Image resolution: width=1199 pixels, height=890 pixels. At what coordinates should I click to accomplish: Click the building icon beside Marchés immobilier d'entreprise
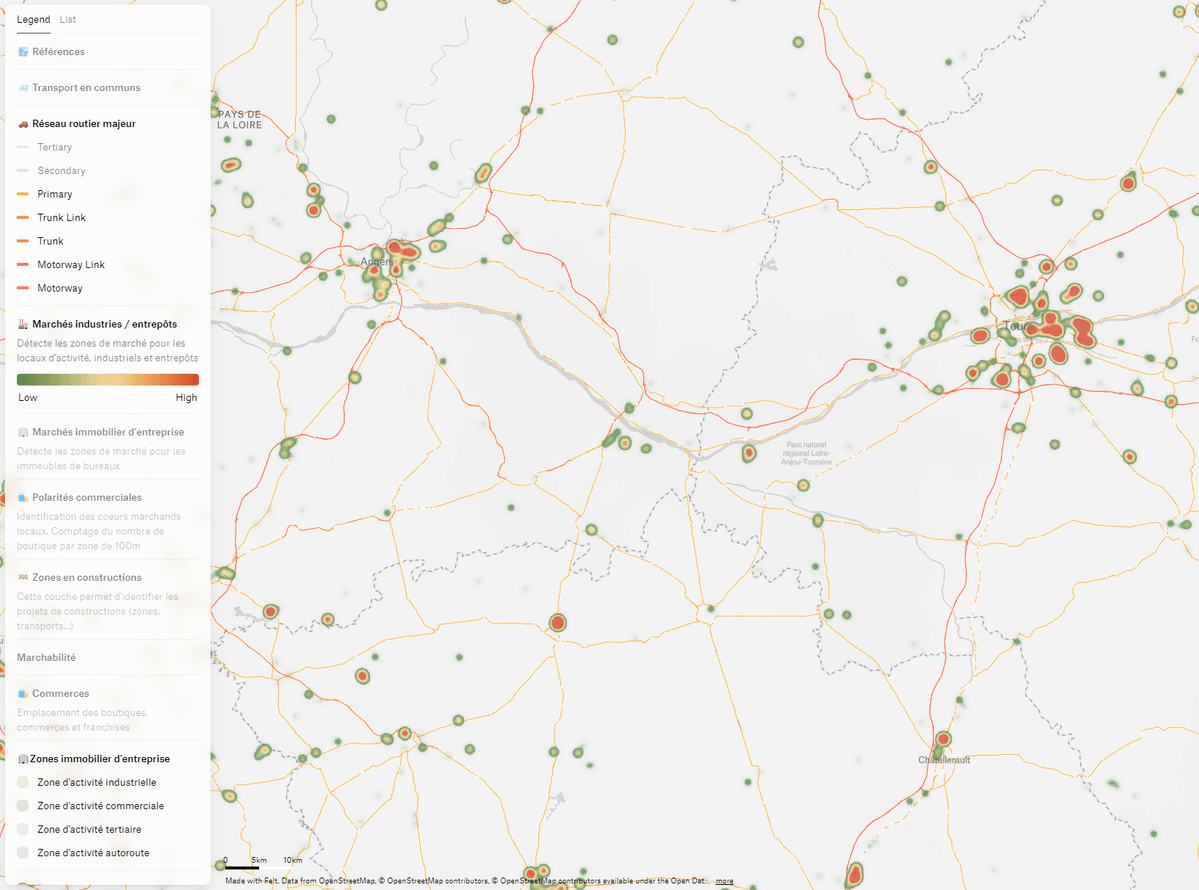tap(22, 432)
